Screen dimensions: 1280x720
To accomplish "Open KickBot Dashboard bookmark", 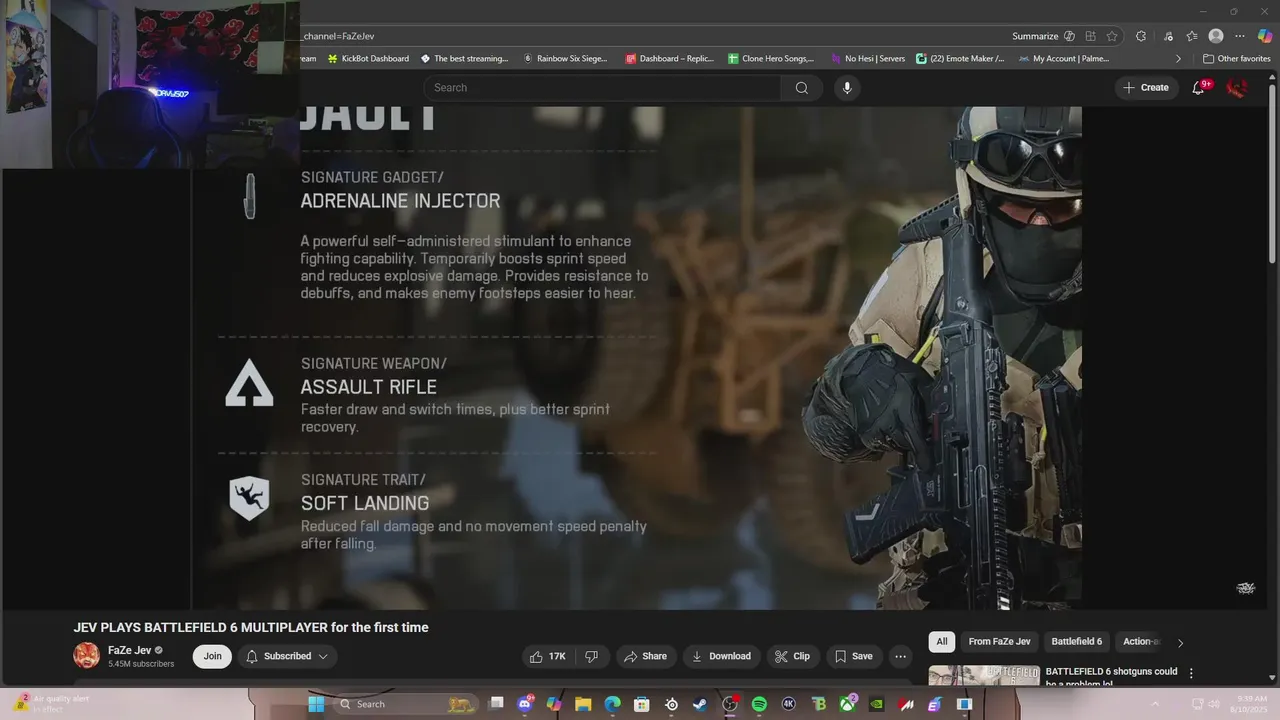I will pos(368,59).
